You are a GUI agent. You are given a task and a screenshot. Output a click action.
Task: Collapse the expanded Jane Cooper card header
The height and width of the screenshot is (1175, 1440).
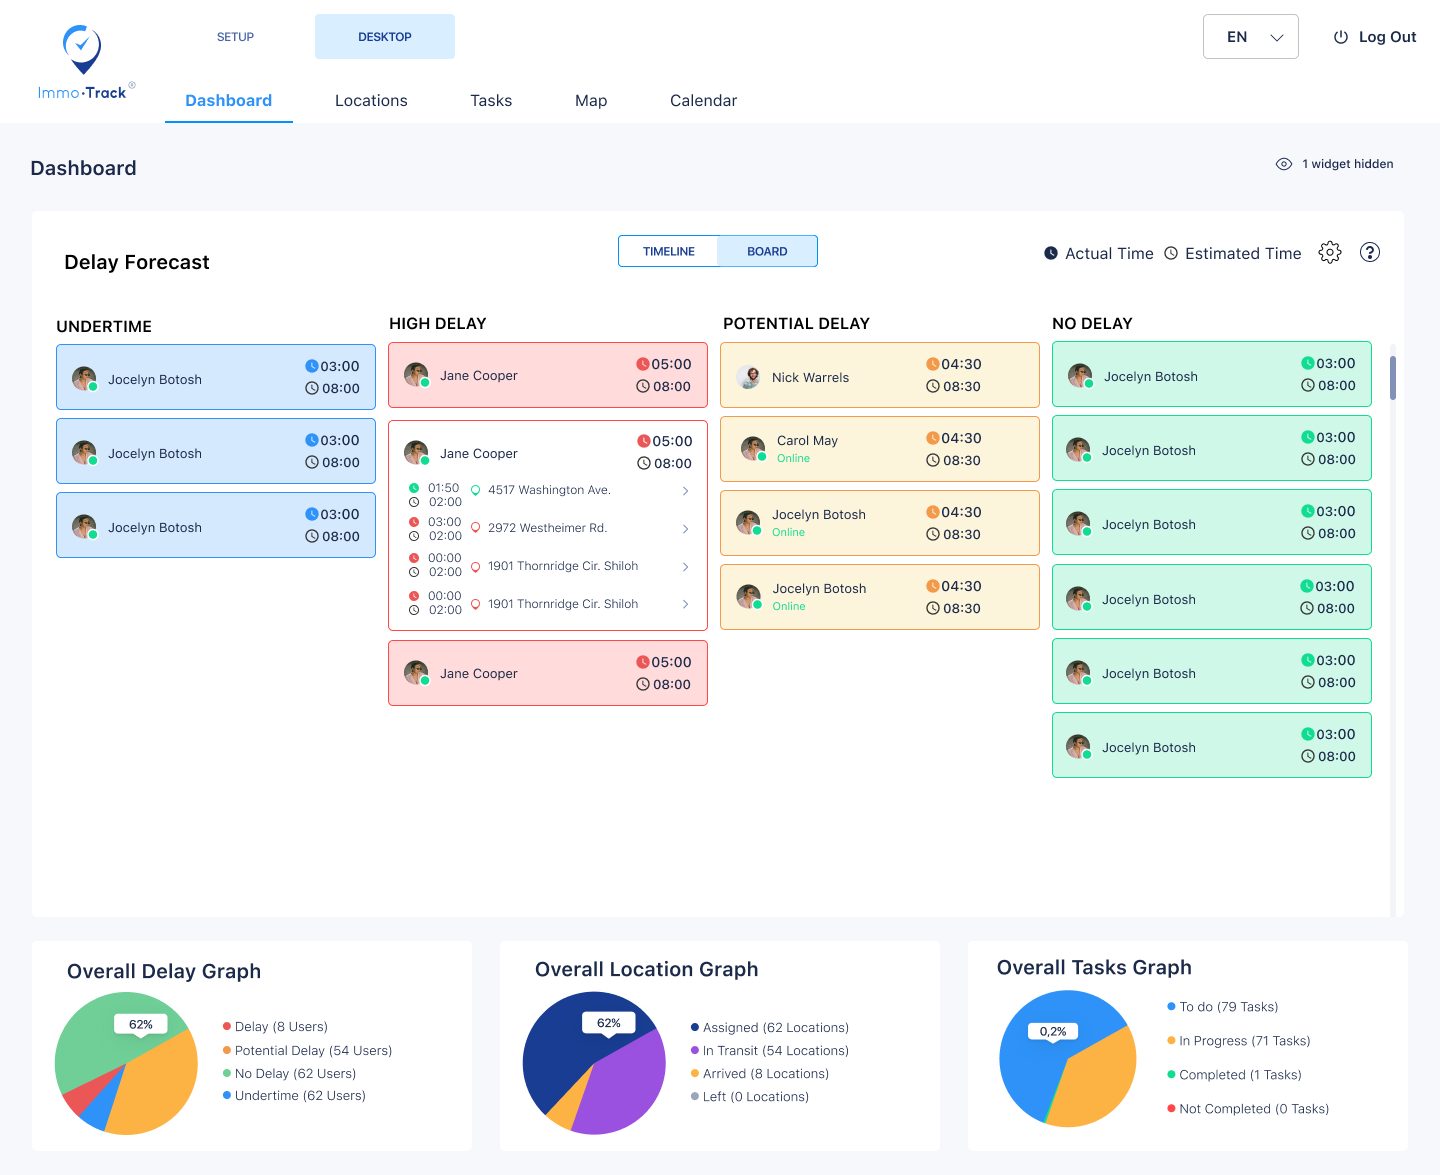pyautogui.click(x=548, y=452)
